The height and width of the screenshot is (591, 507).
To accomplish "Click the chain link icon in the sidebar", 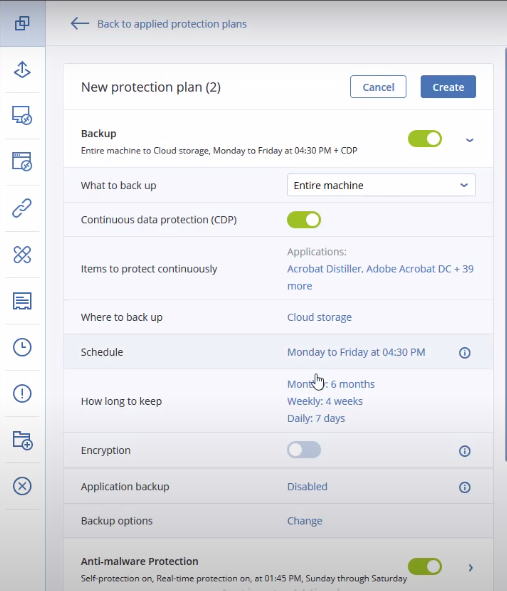I will point(22,208).
